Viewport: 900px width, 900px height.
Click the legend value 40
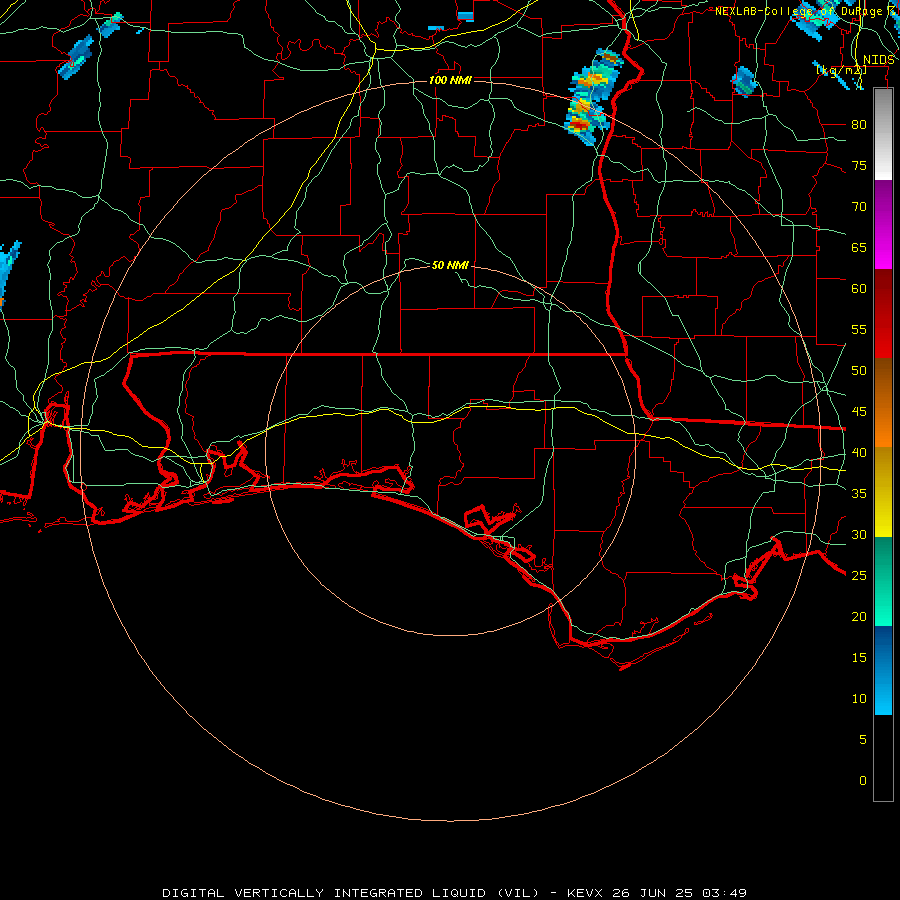[x=859, y=452]
